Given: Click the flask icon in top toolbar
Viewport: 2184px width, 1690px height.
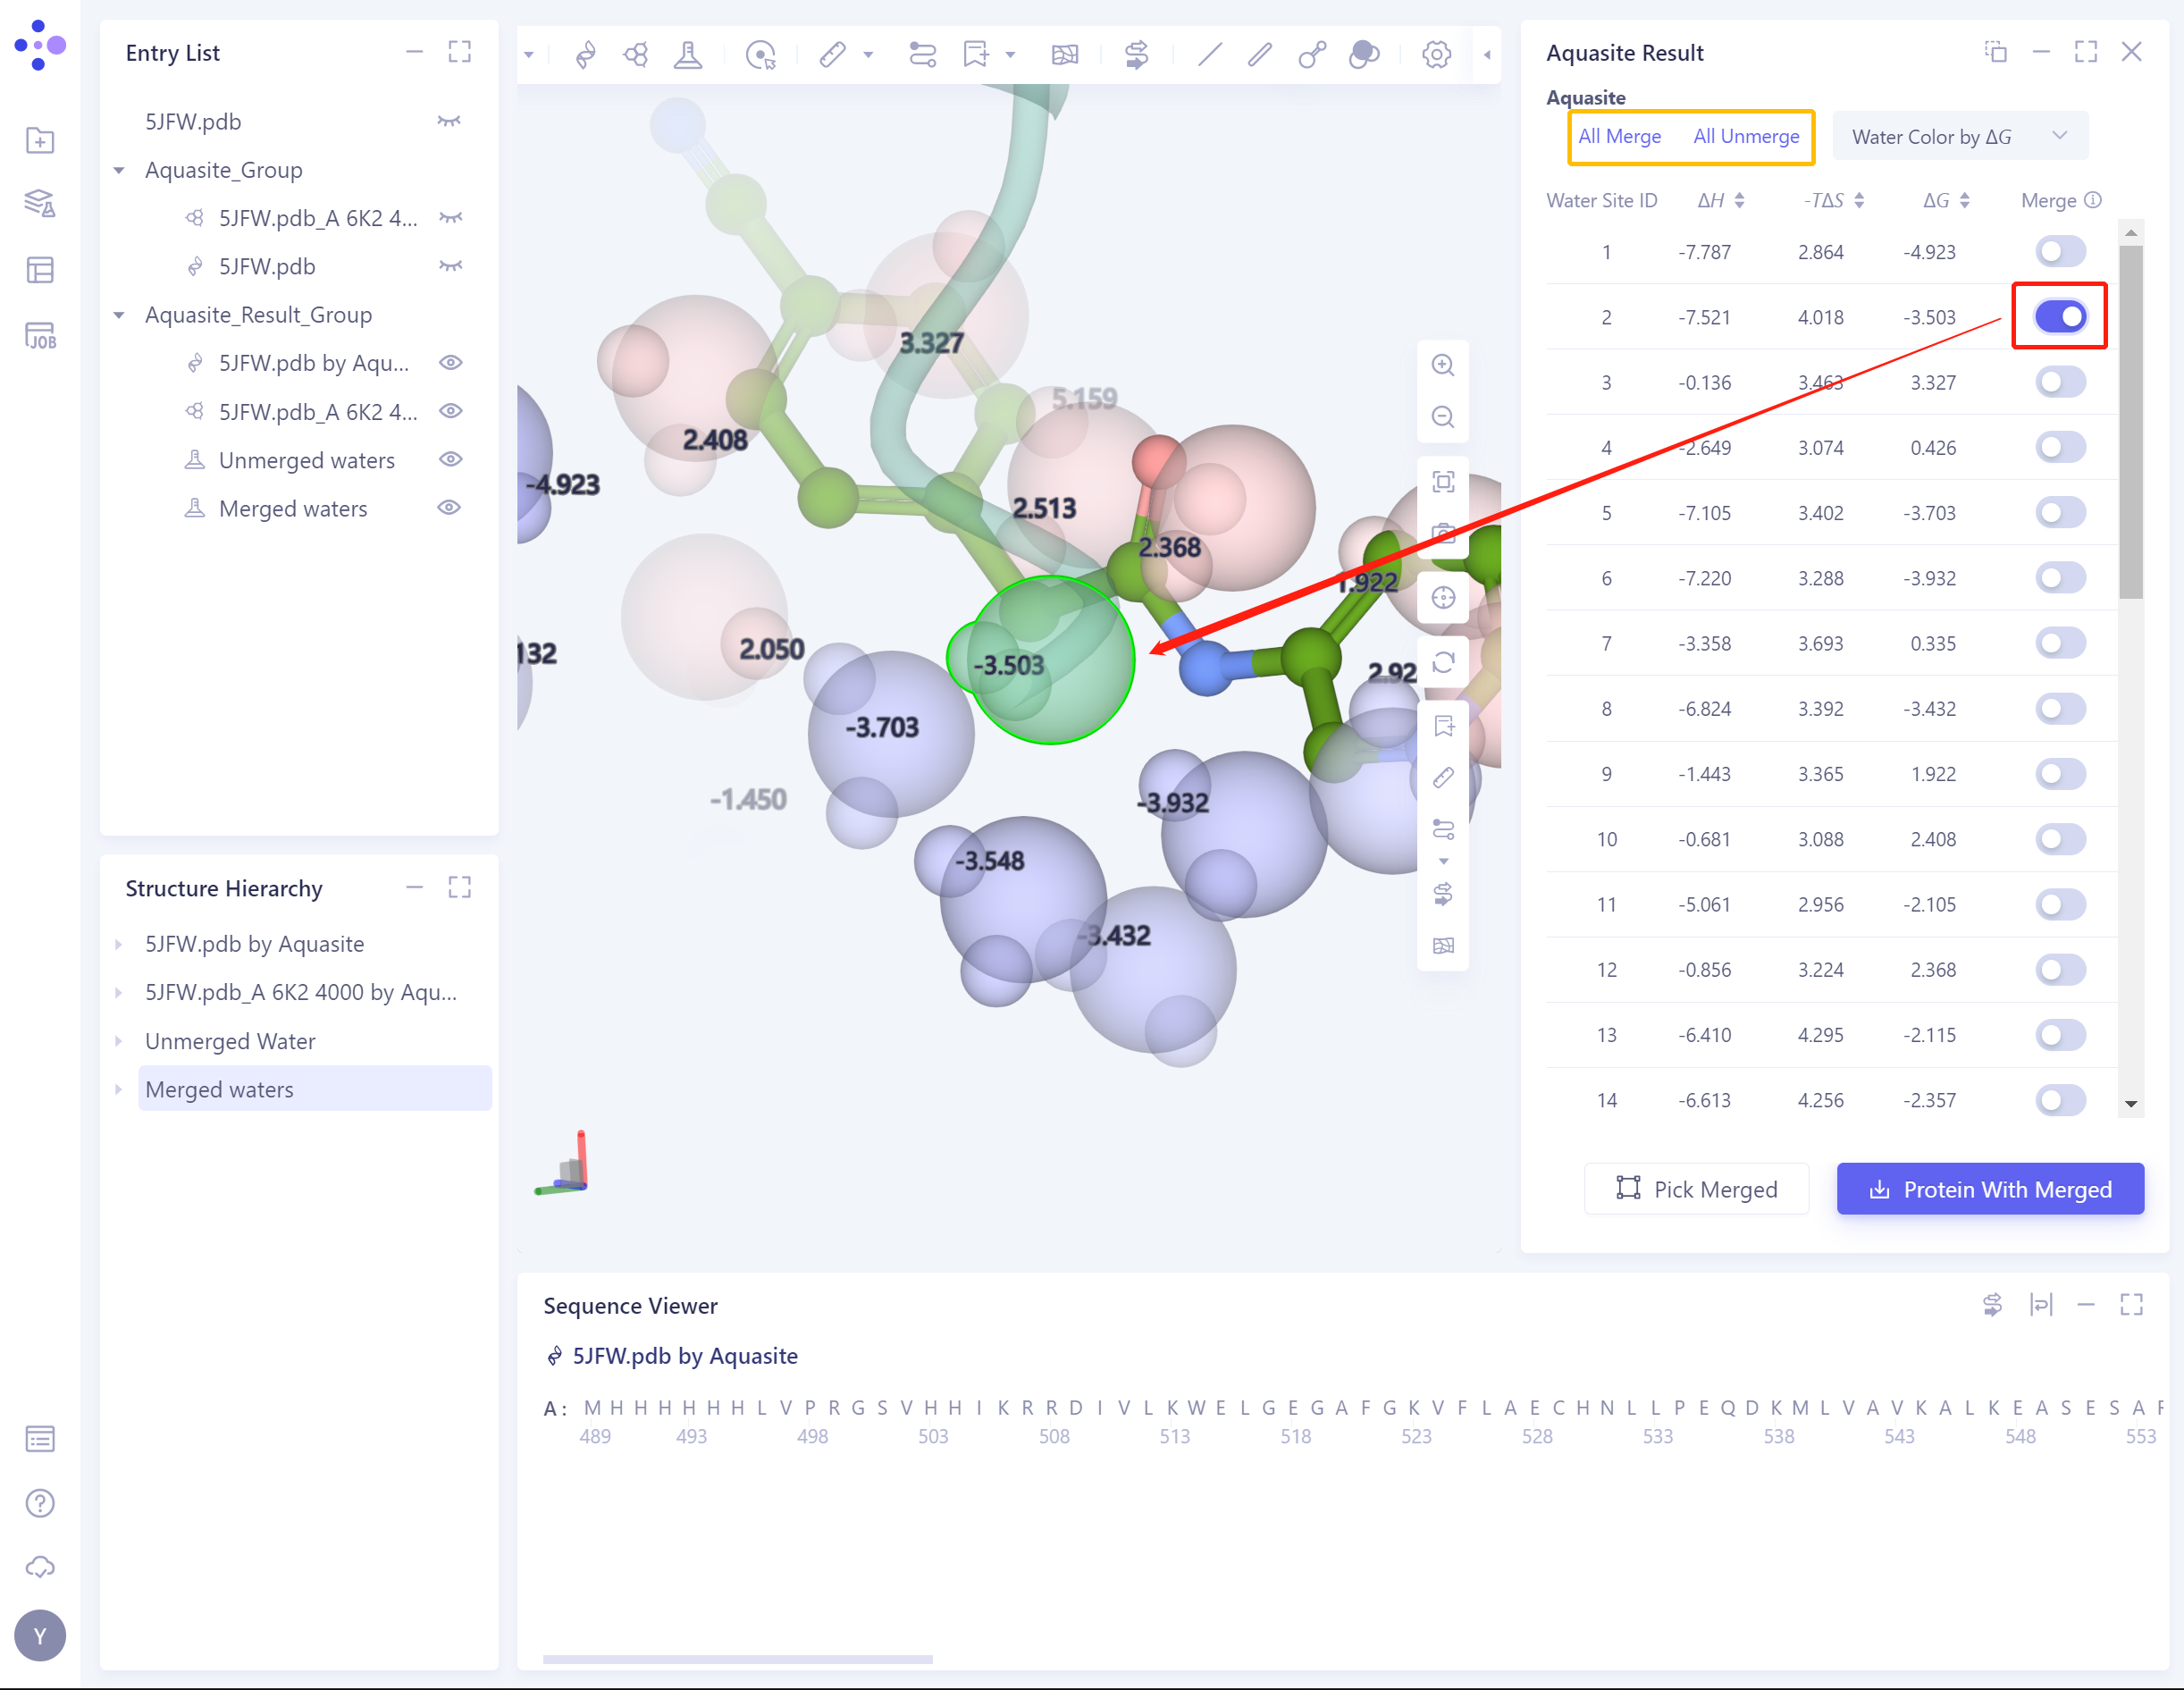Looking at the screenshot, I should point(688,54).
